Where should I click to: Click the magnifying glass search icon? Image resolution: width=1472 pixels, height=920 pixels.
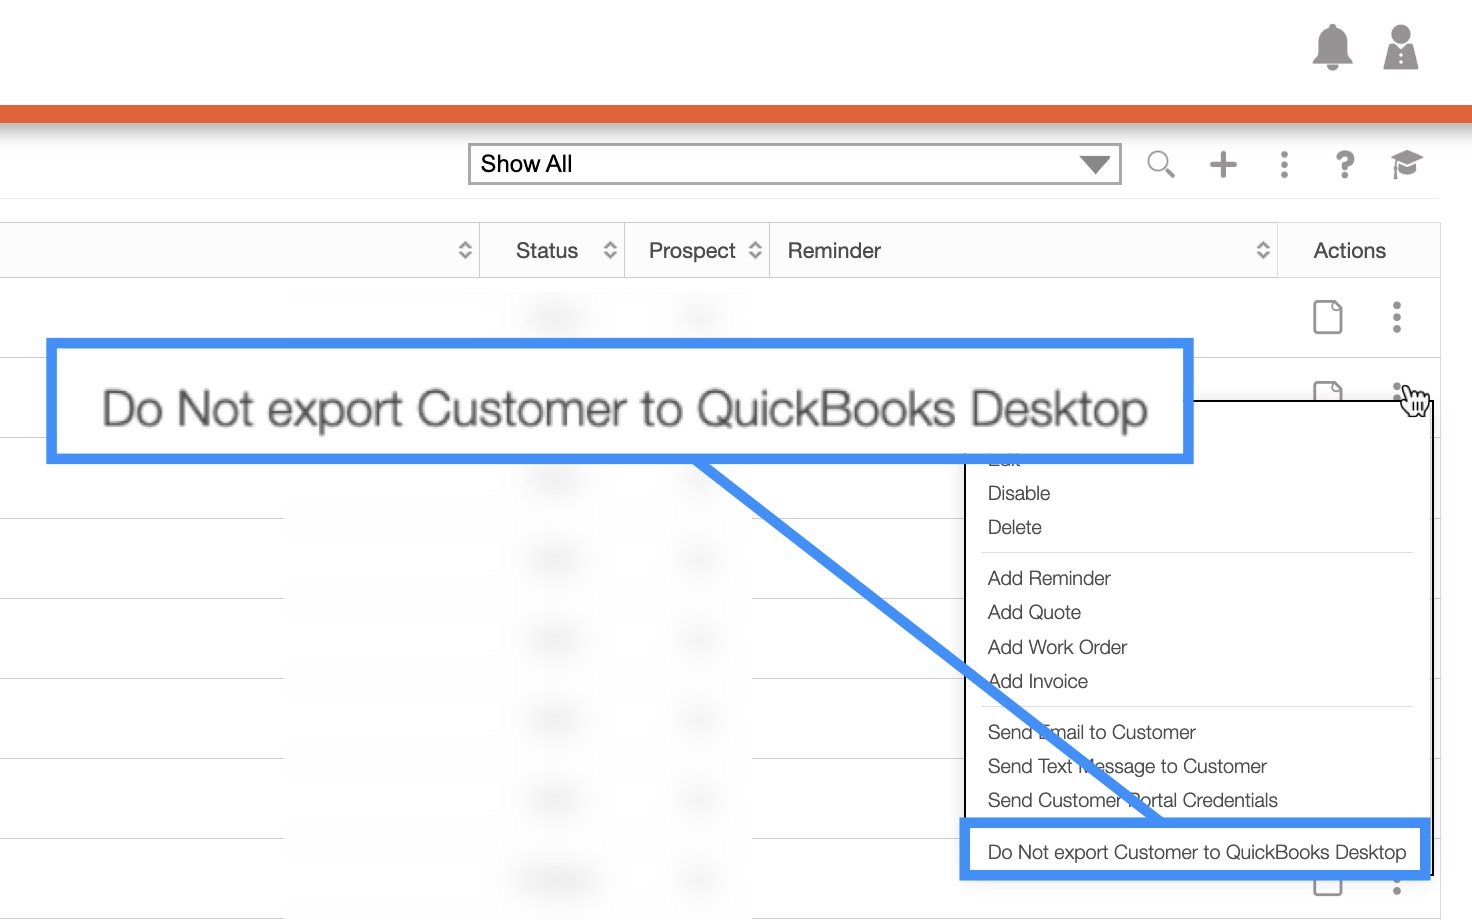pos(1160,164)
